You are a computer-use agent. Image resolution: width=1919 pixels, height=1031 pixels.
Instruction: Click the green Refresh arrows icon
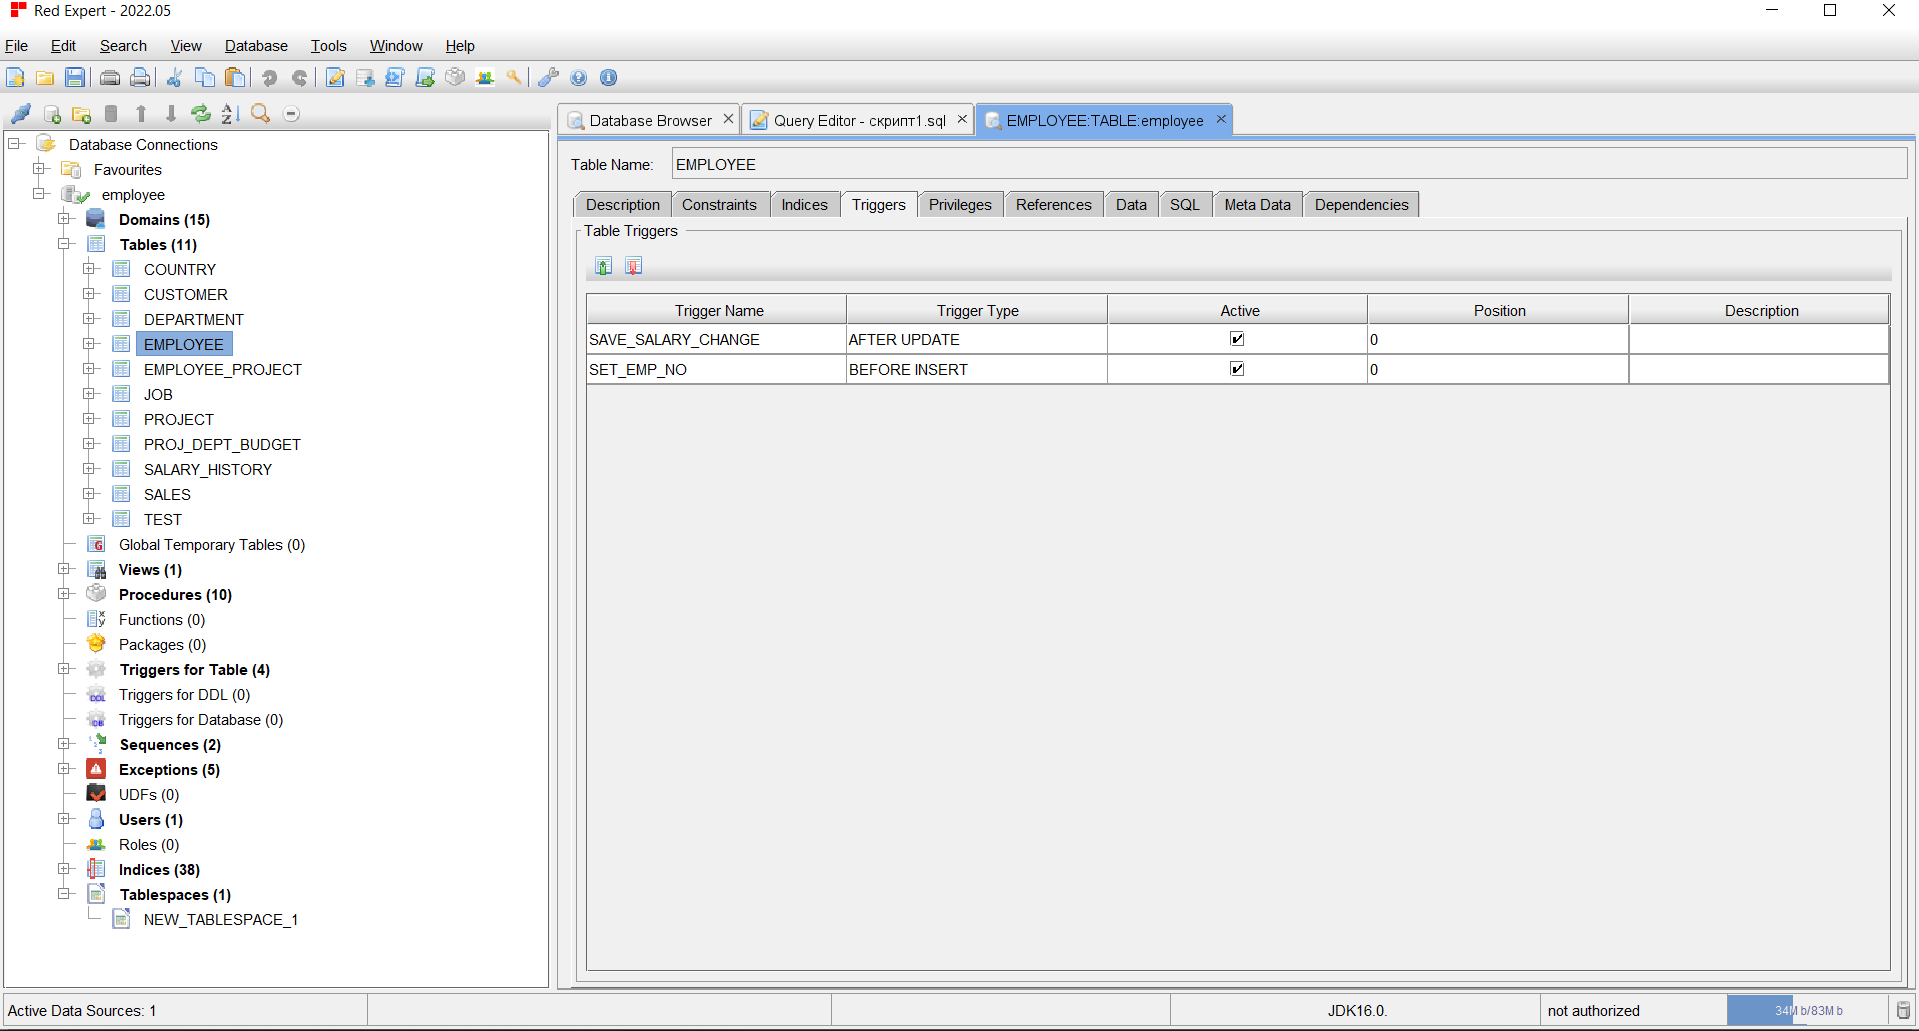[x=201, y=114]
